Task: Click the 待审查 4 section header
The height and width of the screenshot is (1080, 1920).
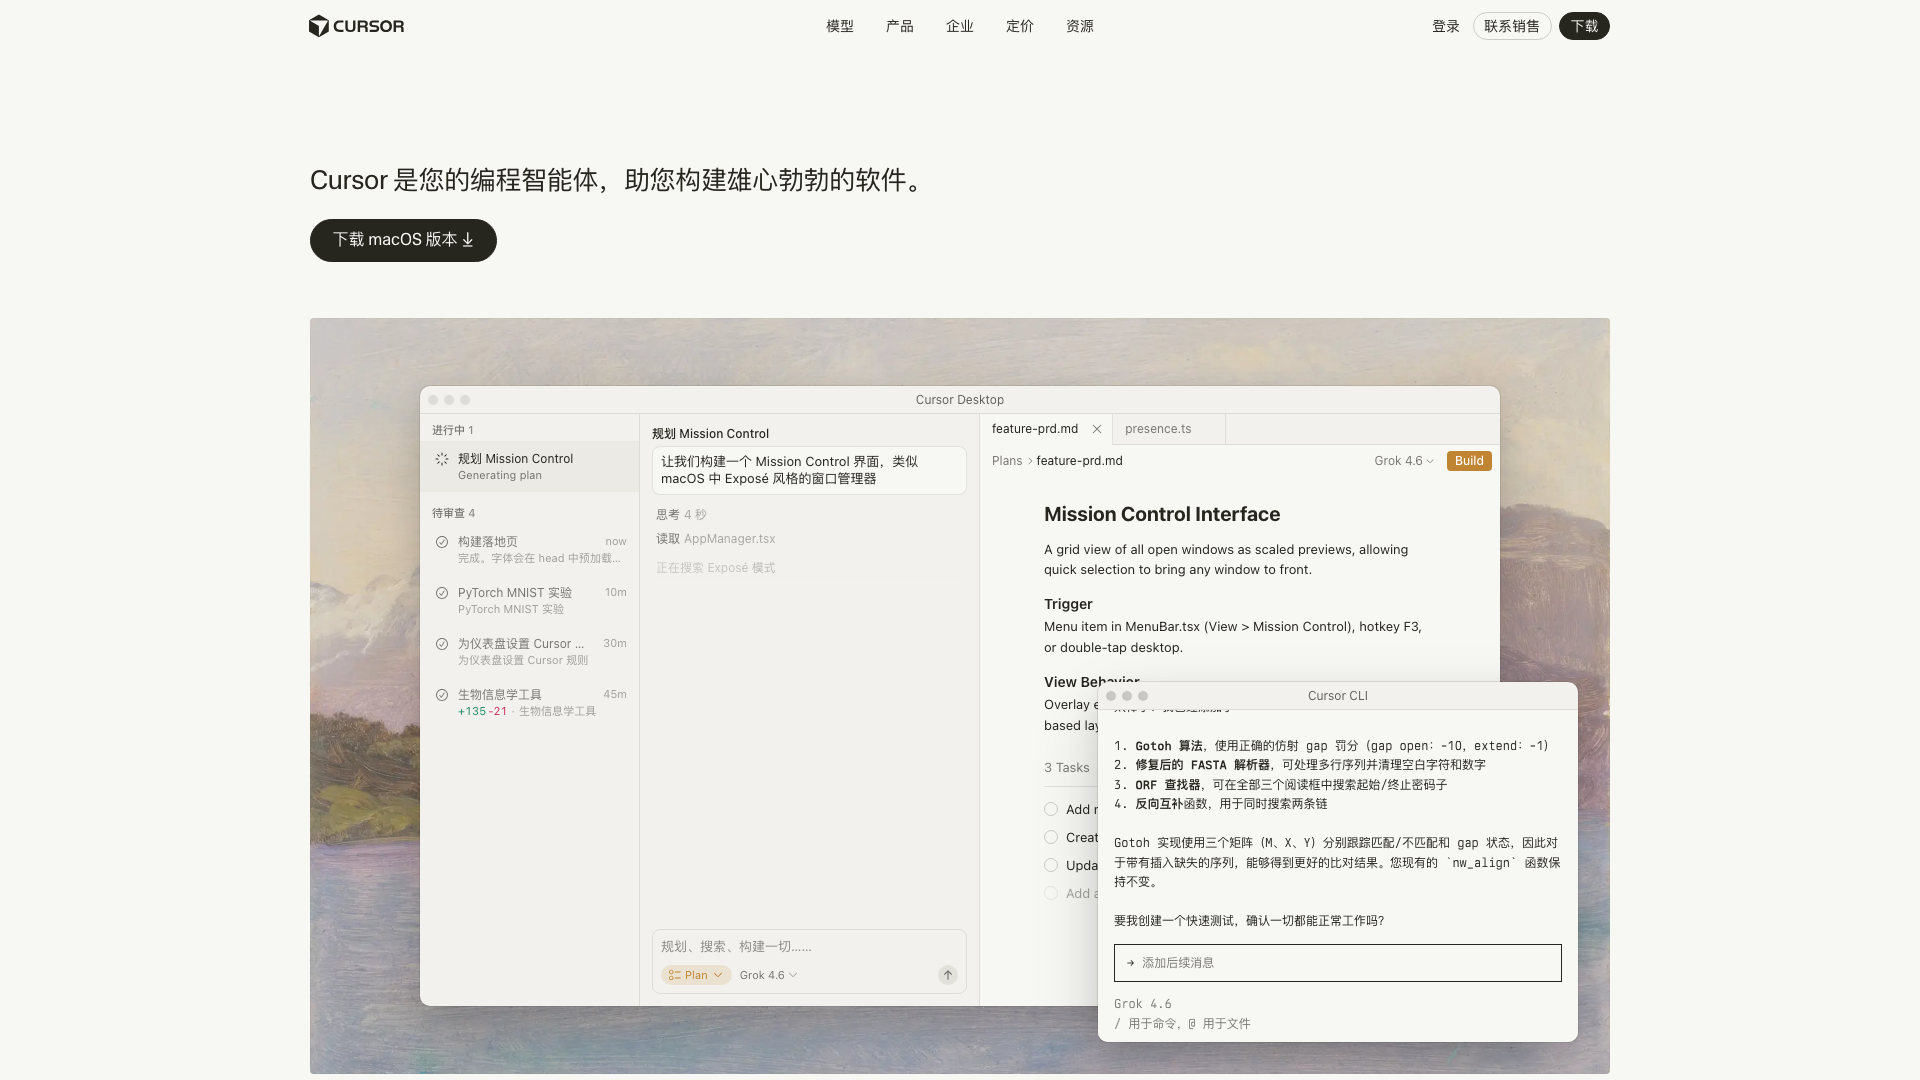Action: [x=454, y=513]
